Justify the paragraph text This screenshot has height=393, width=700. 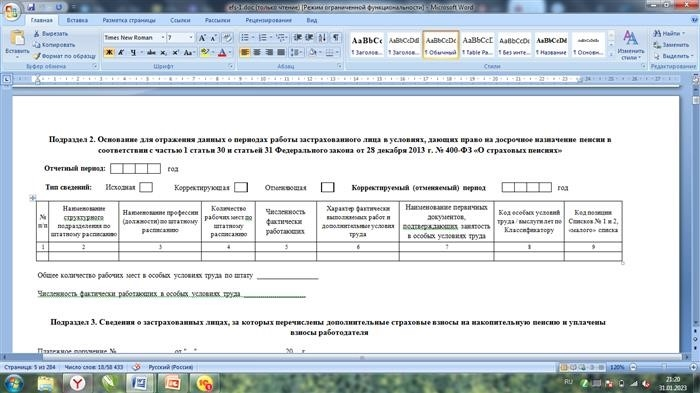281,53
